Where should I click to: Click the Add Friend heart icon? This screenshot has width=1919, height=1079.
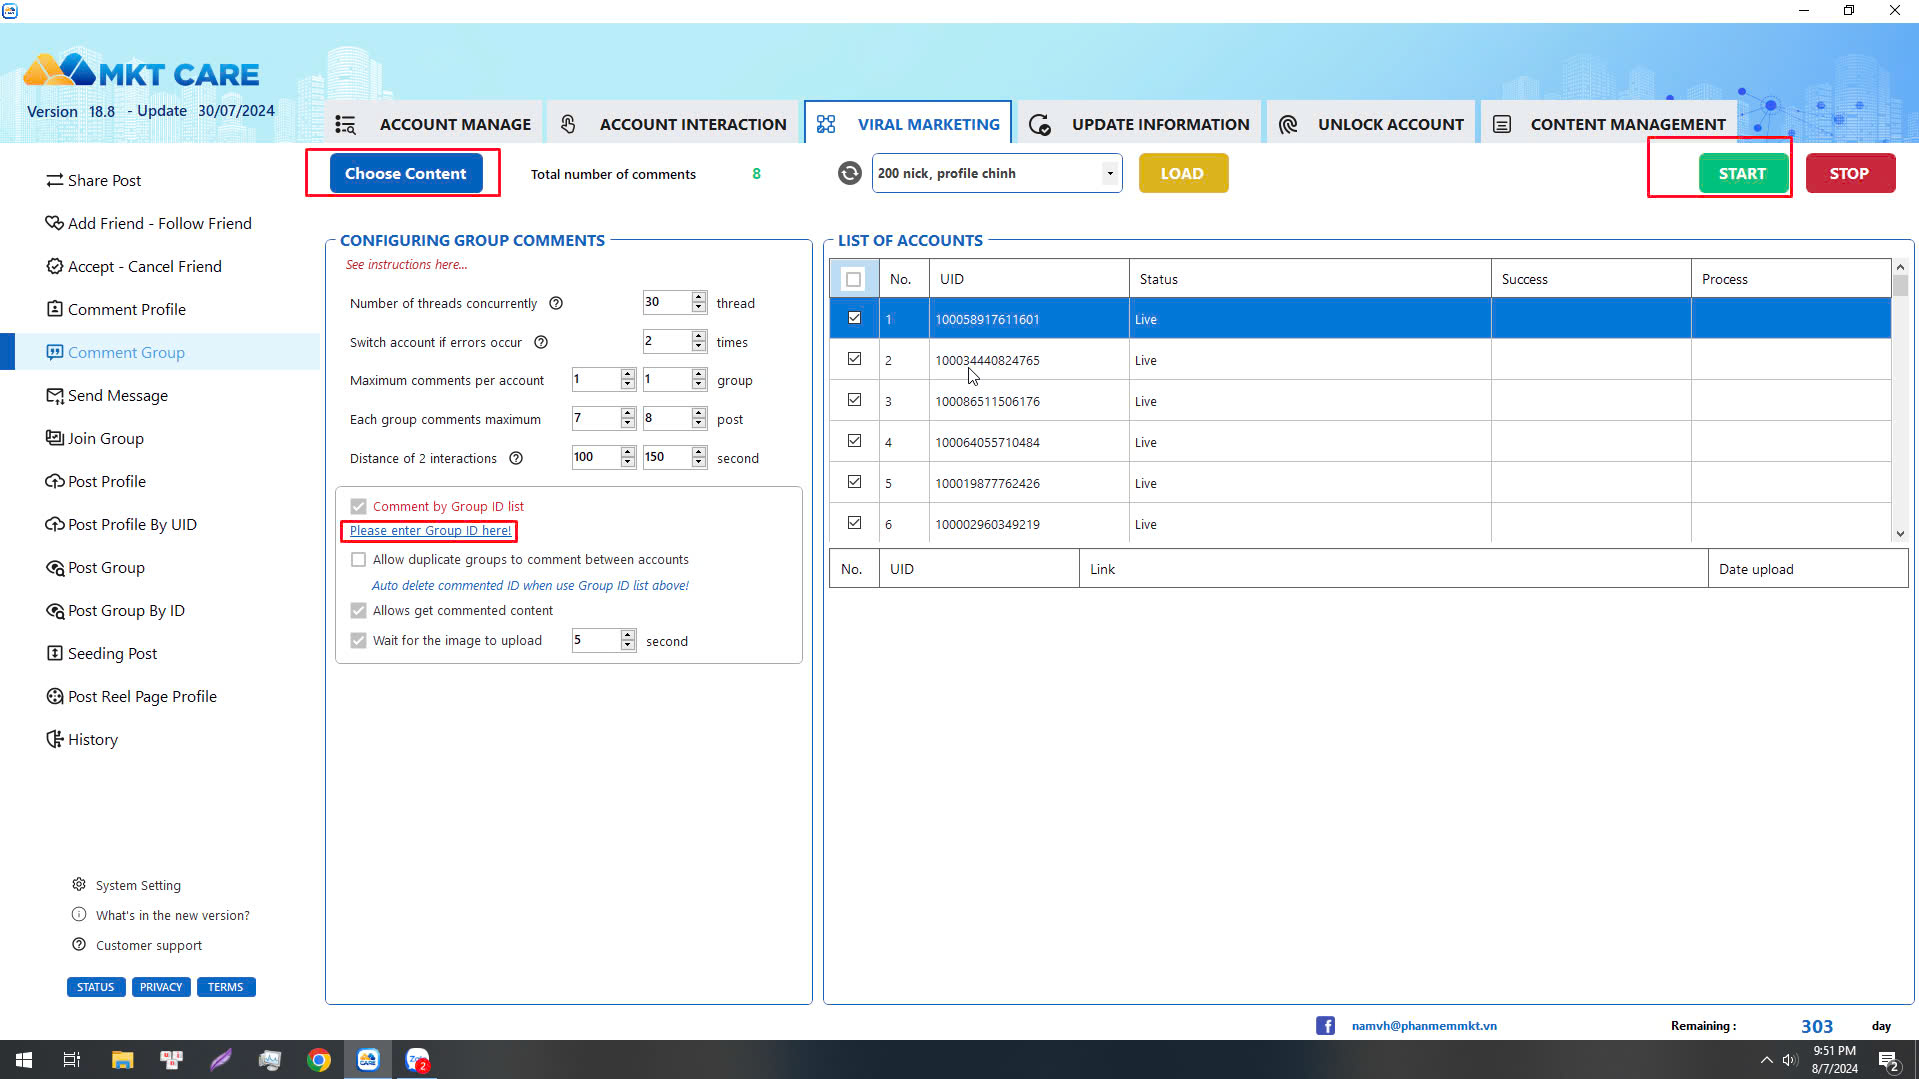pos(54,223)
